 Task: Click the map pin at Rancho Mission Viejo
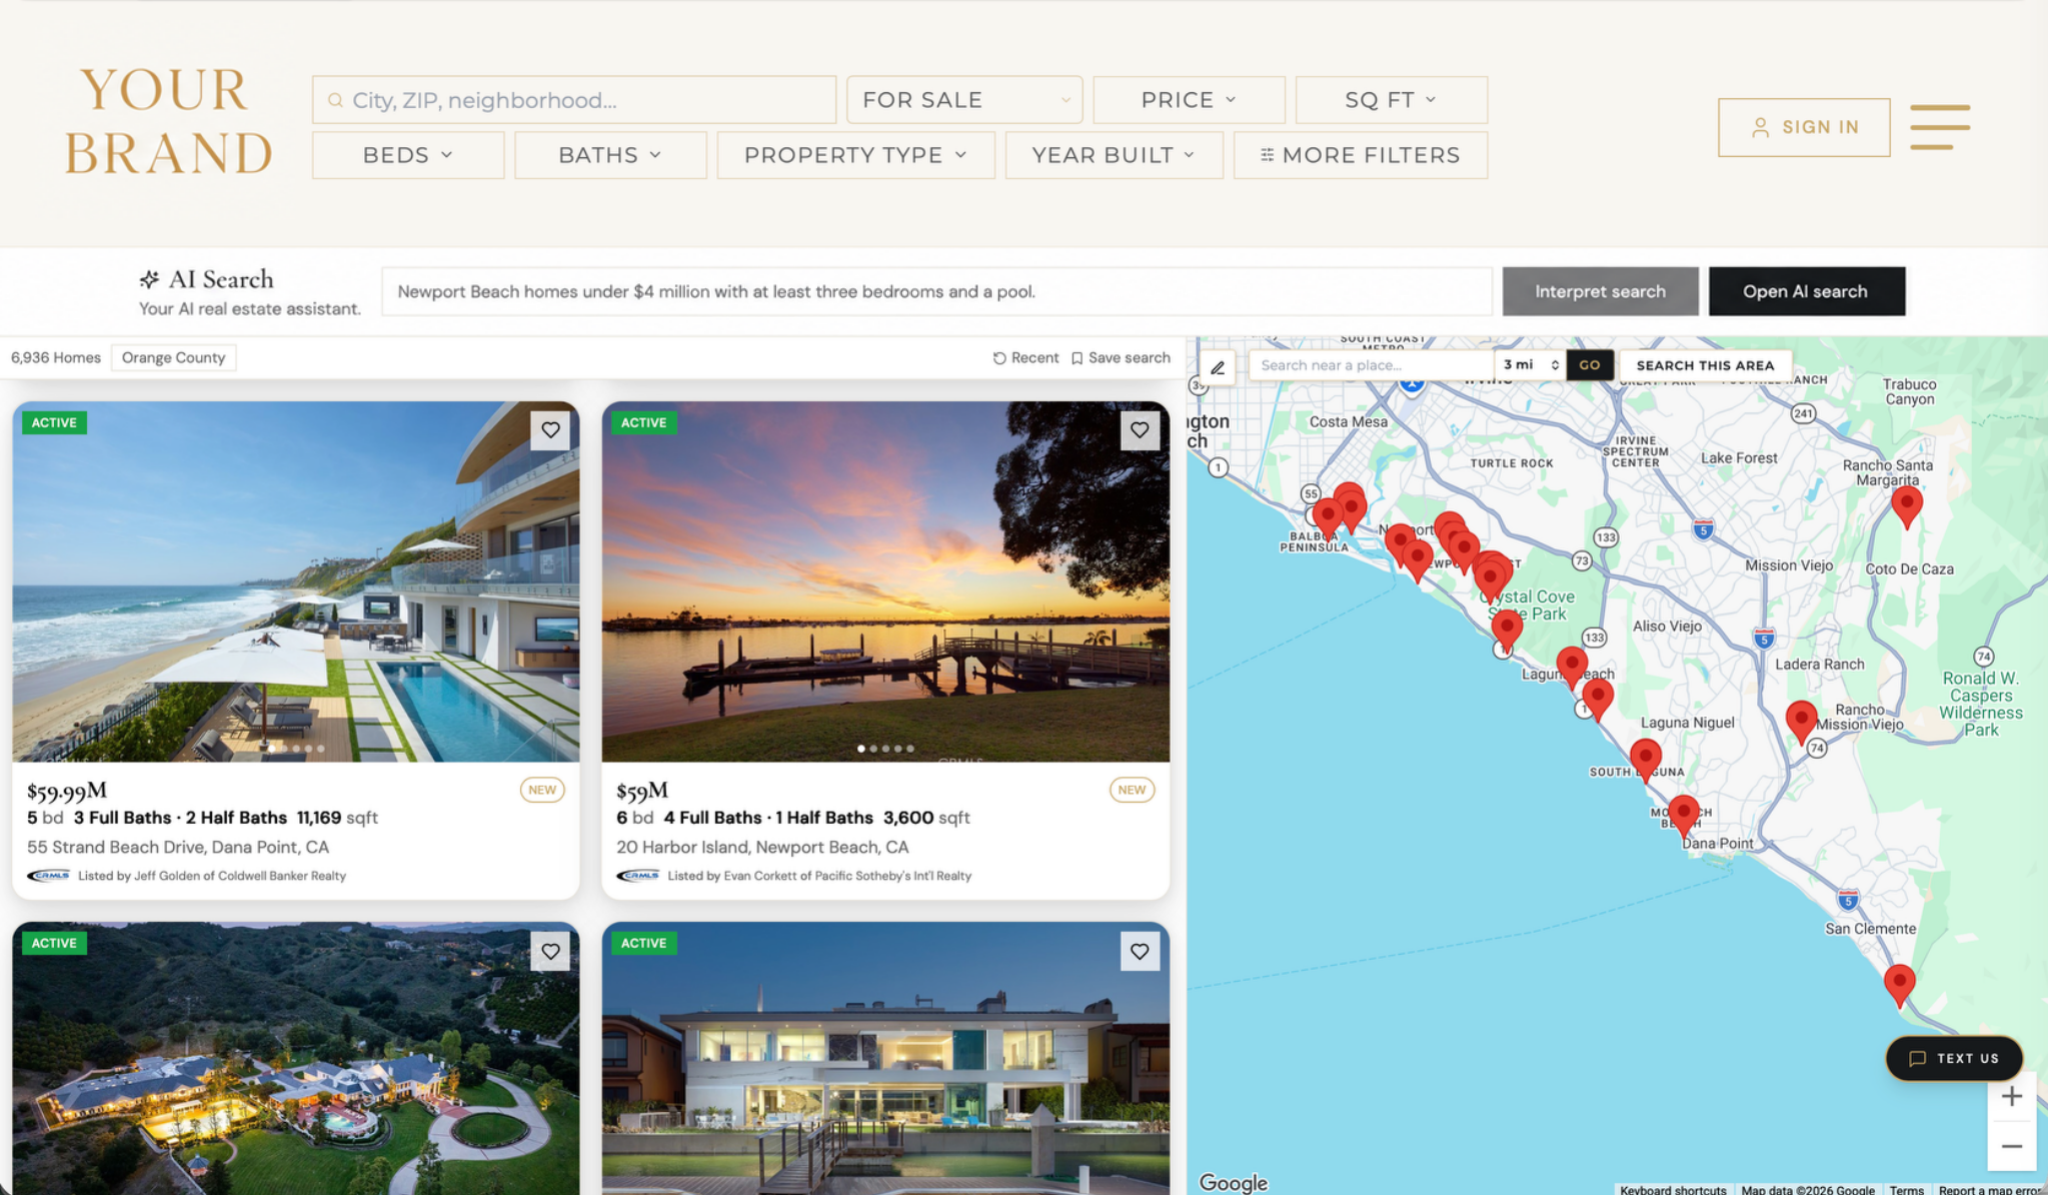[x=1801, y=719]
